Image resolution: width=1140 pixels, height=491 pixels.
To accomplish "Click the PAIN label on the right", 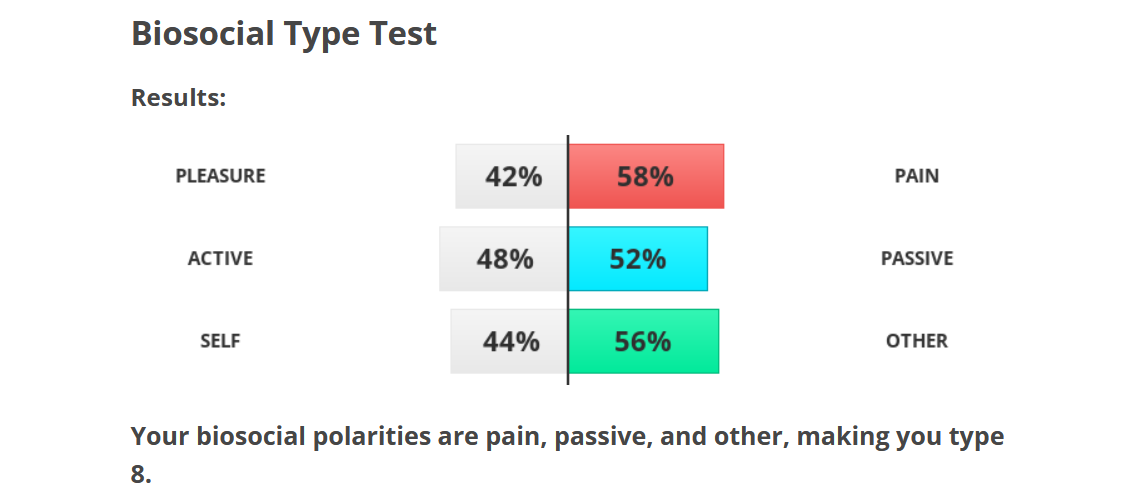I will 916,176.
